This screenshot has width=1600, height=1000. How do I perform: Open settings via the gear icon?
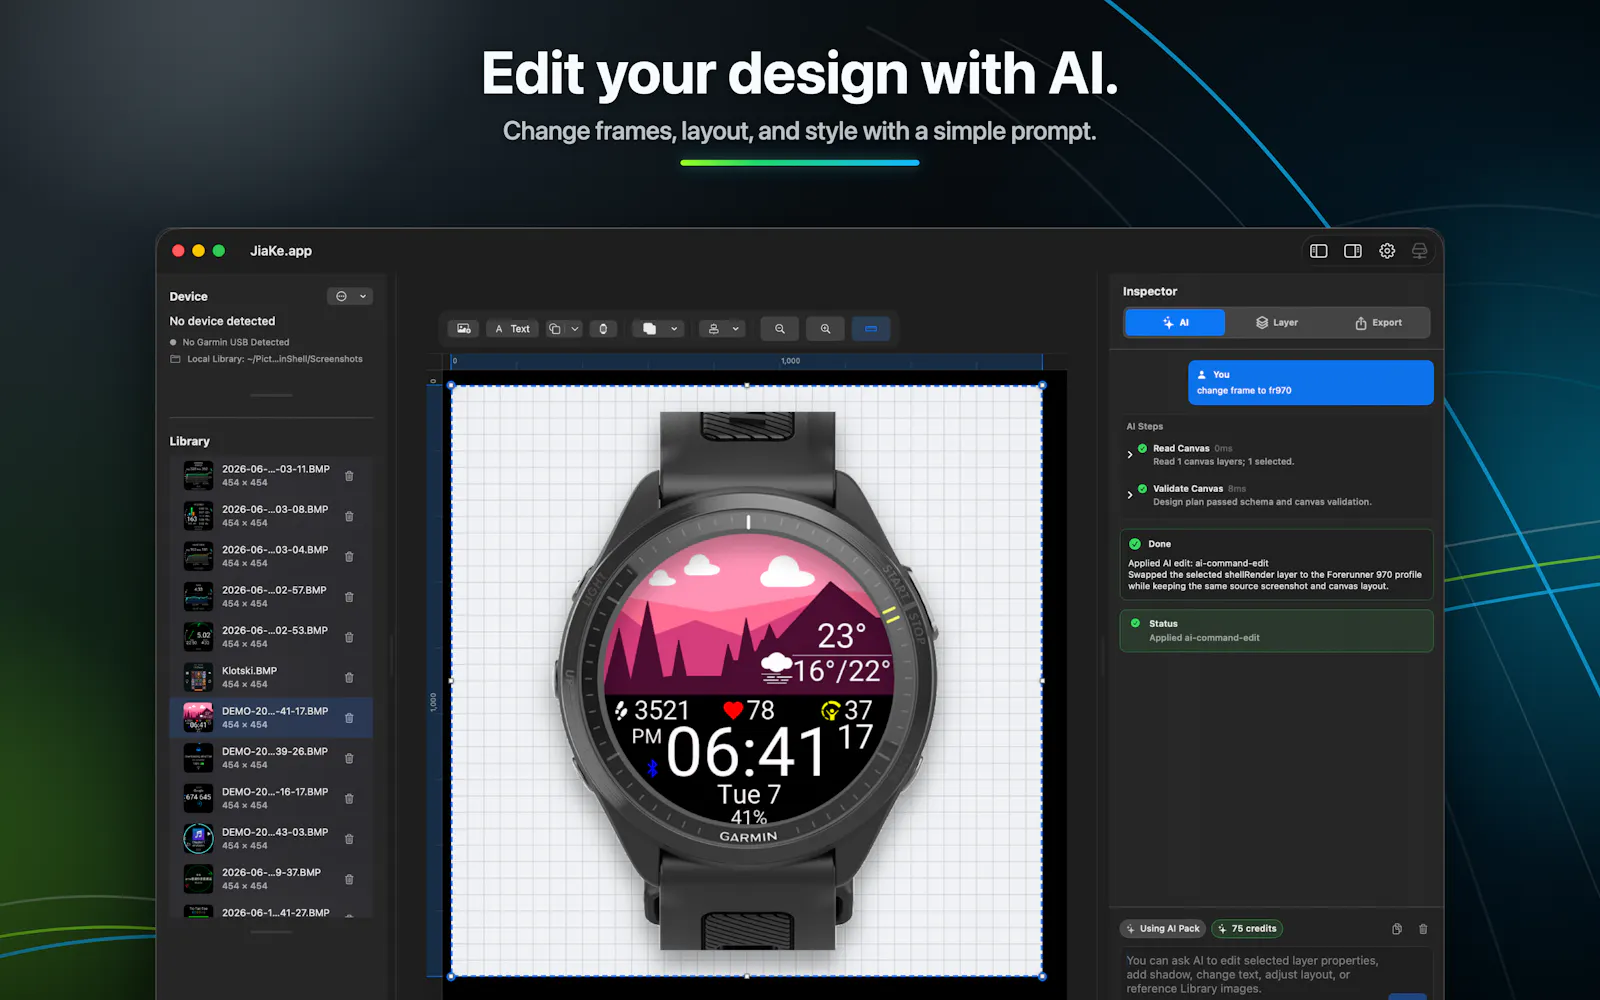click(x=1387, y=251)
